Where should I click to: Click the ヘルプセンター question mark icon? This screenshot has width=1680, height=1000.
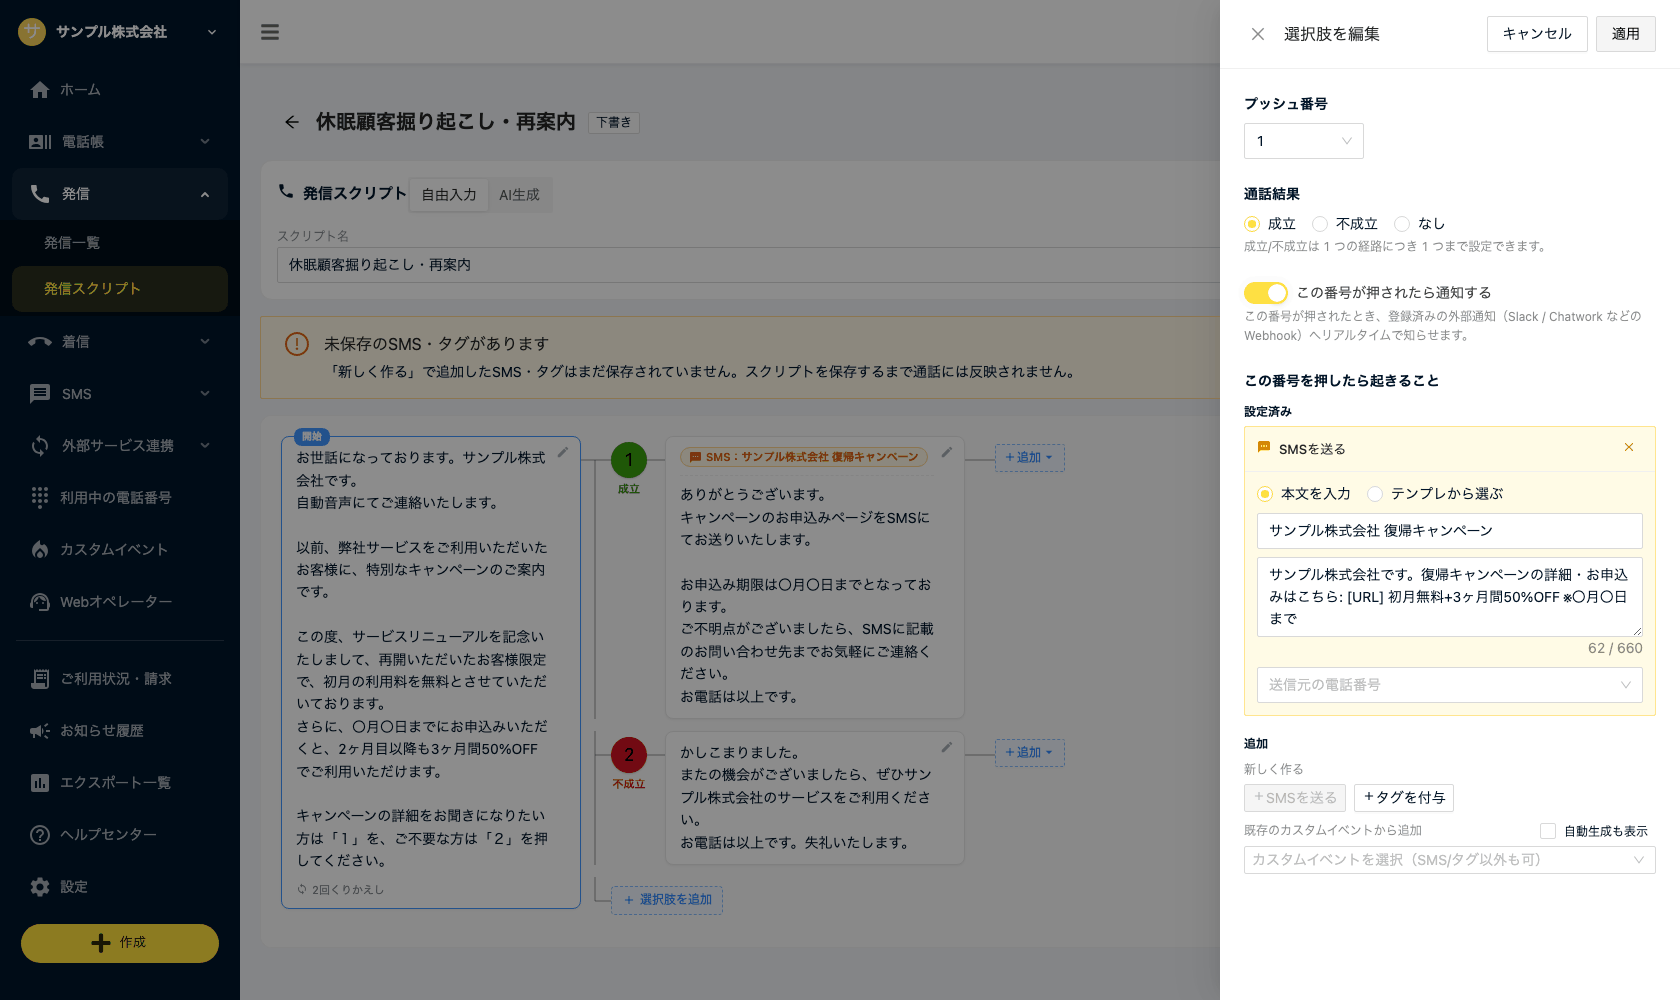[x=40, y=835]
